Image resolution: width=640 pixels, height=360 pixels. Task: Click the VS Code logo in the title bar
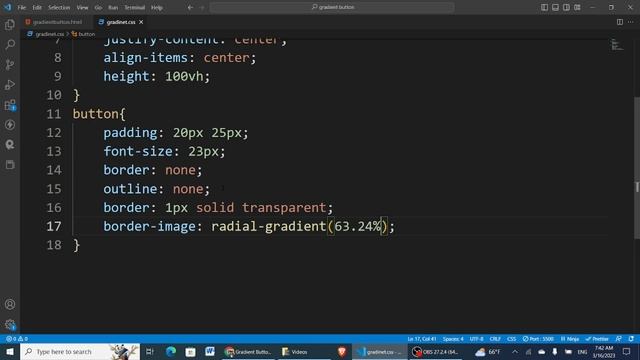pyautogui.click(x=7, y=7)
